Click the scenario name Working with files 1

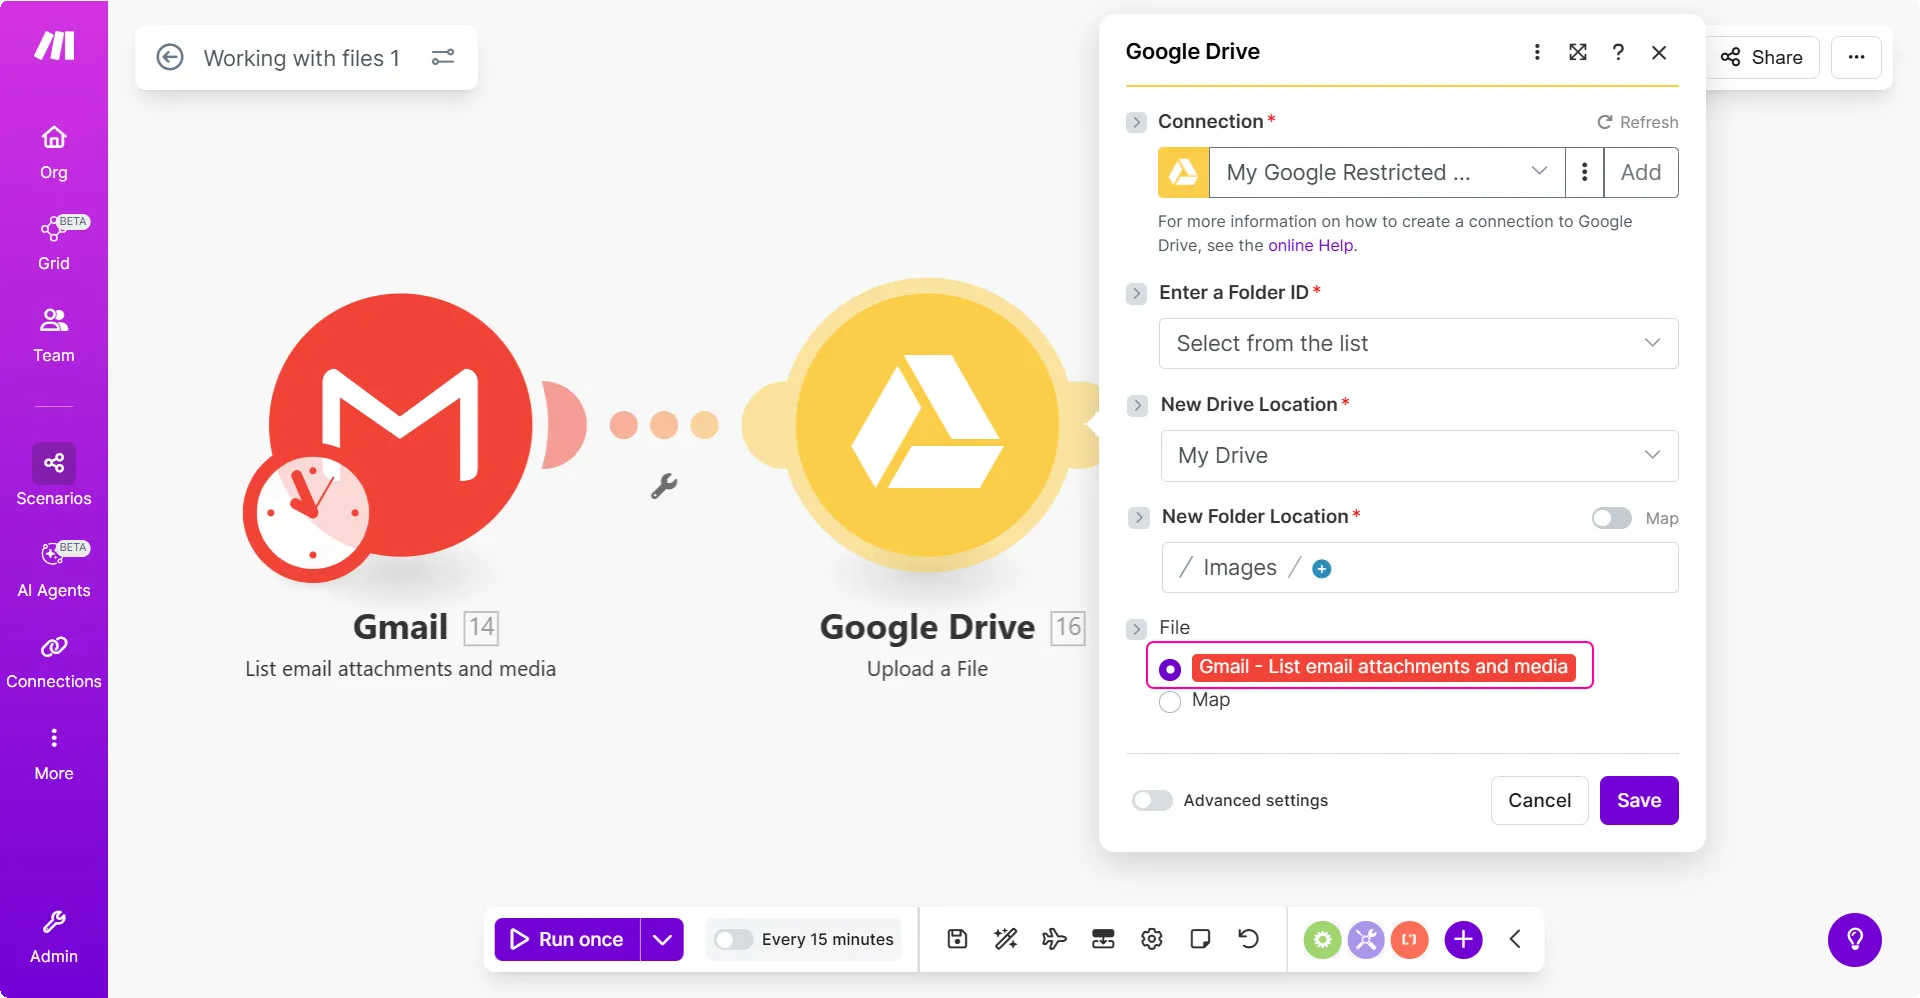(301, 58)
